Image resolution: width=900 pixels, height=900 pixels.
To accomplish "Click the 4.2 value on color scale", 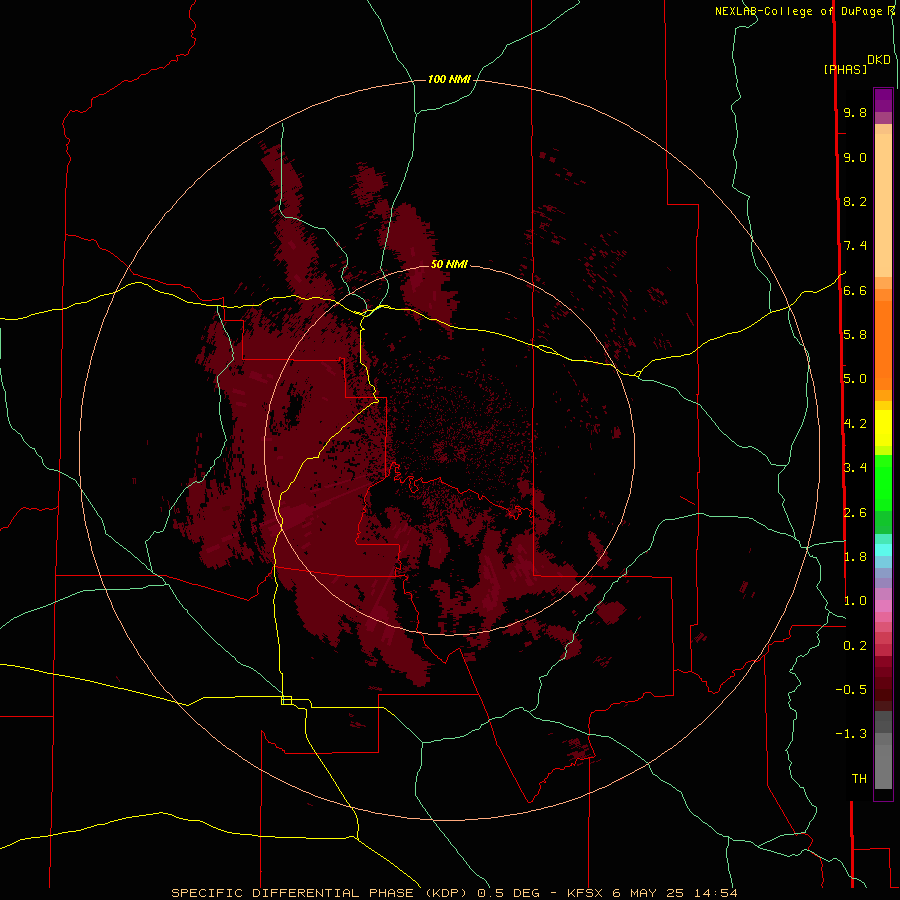I will pos(855,424).
